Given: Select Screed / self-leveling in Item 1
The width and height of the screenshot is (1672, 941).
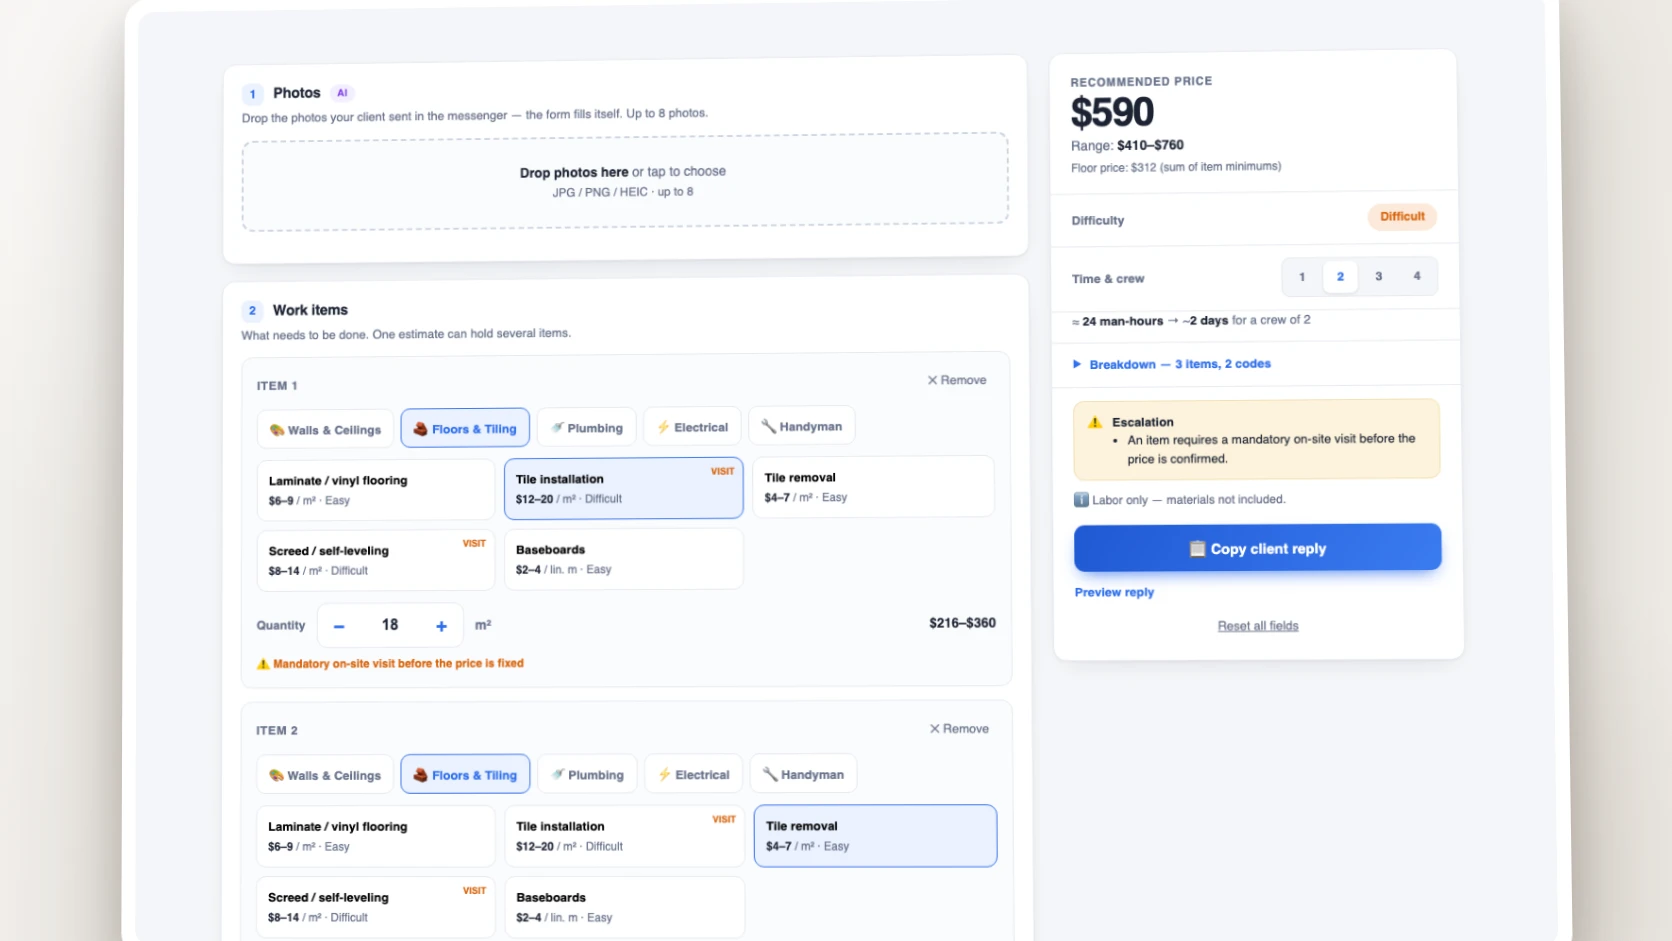Looking at the screenshot, I should point(376,560).
